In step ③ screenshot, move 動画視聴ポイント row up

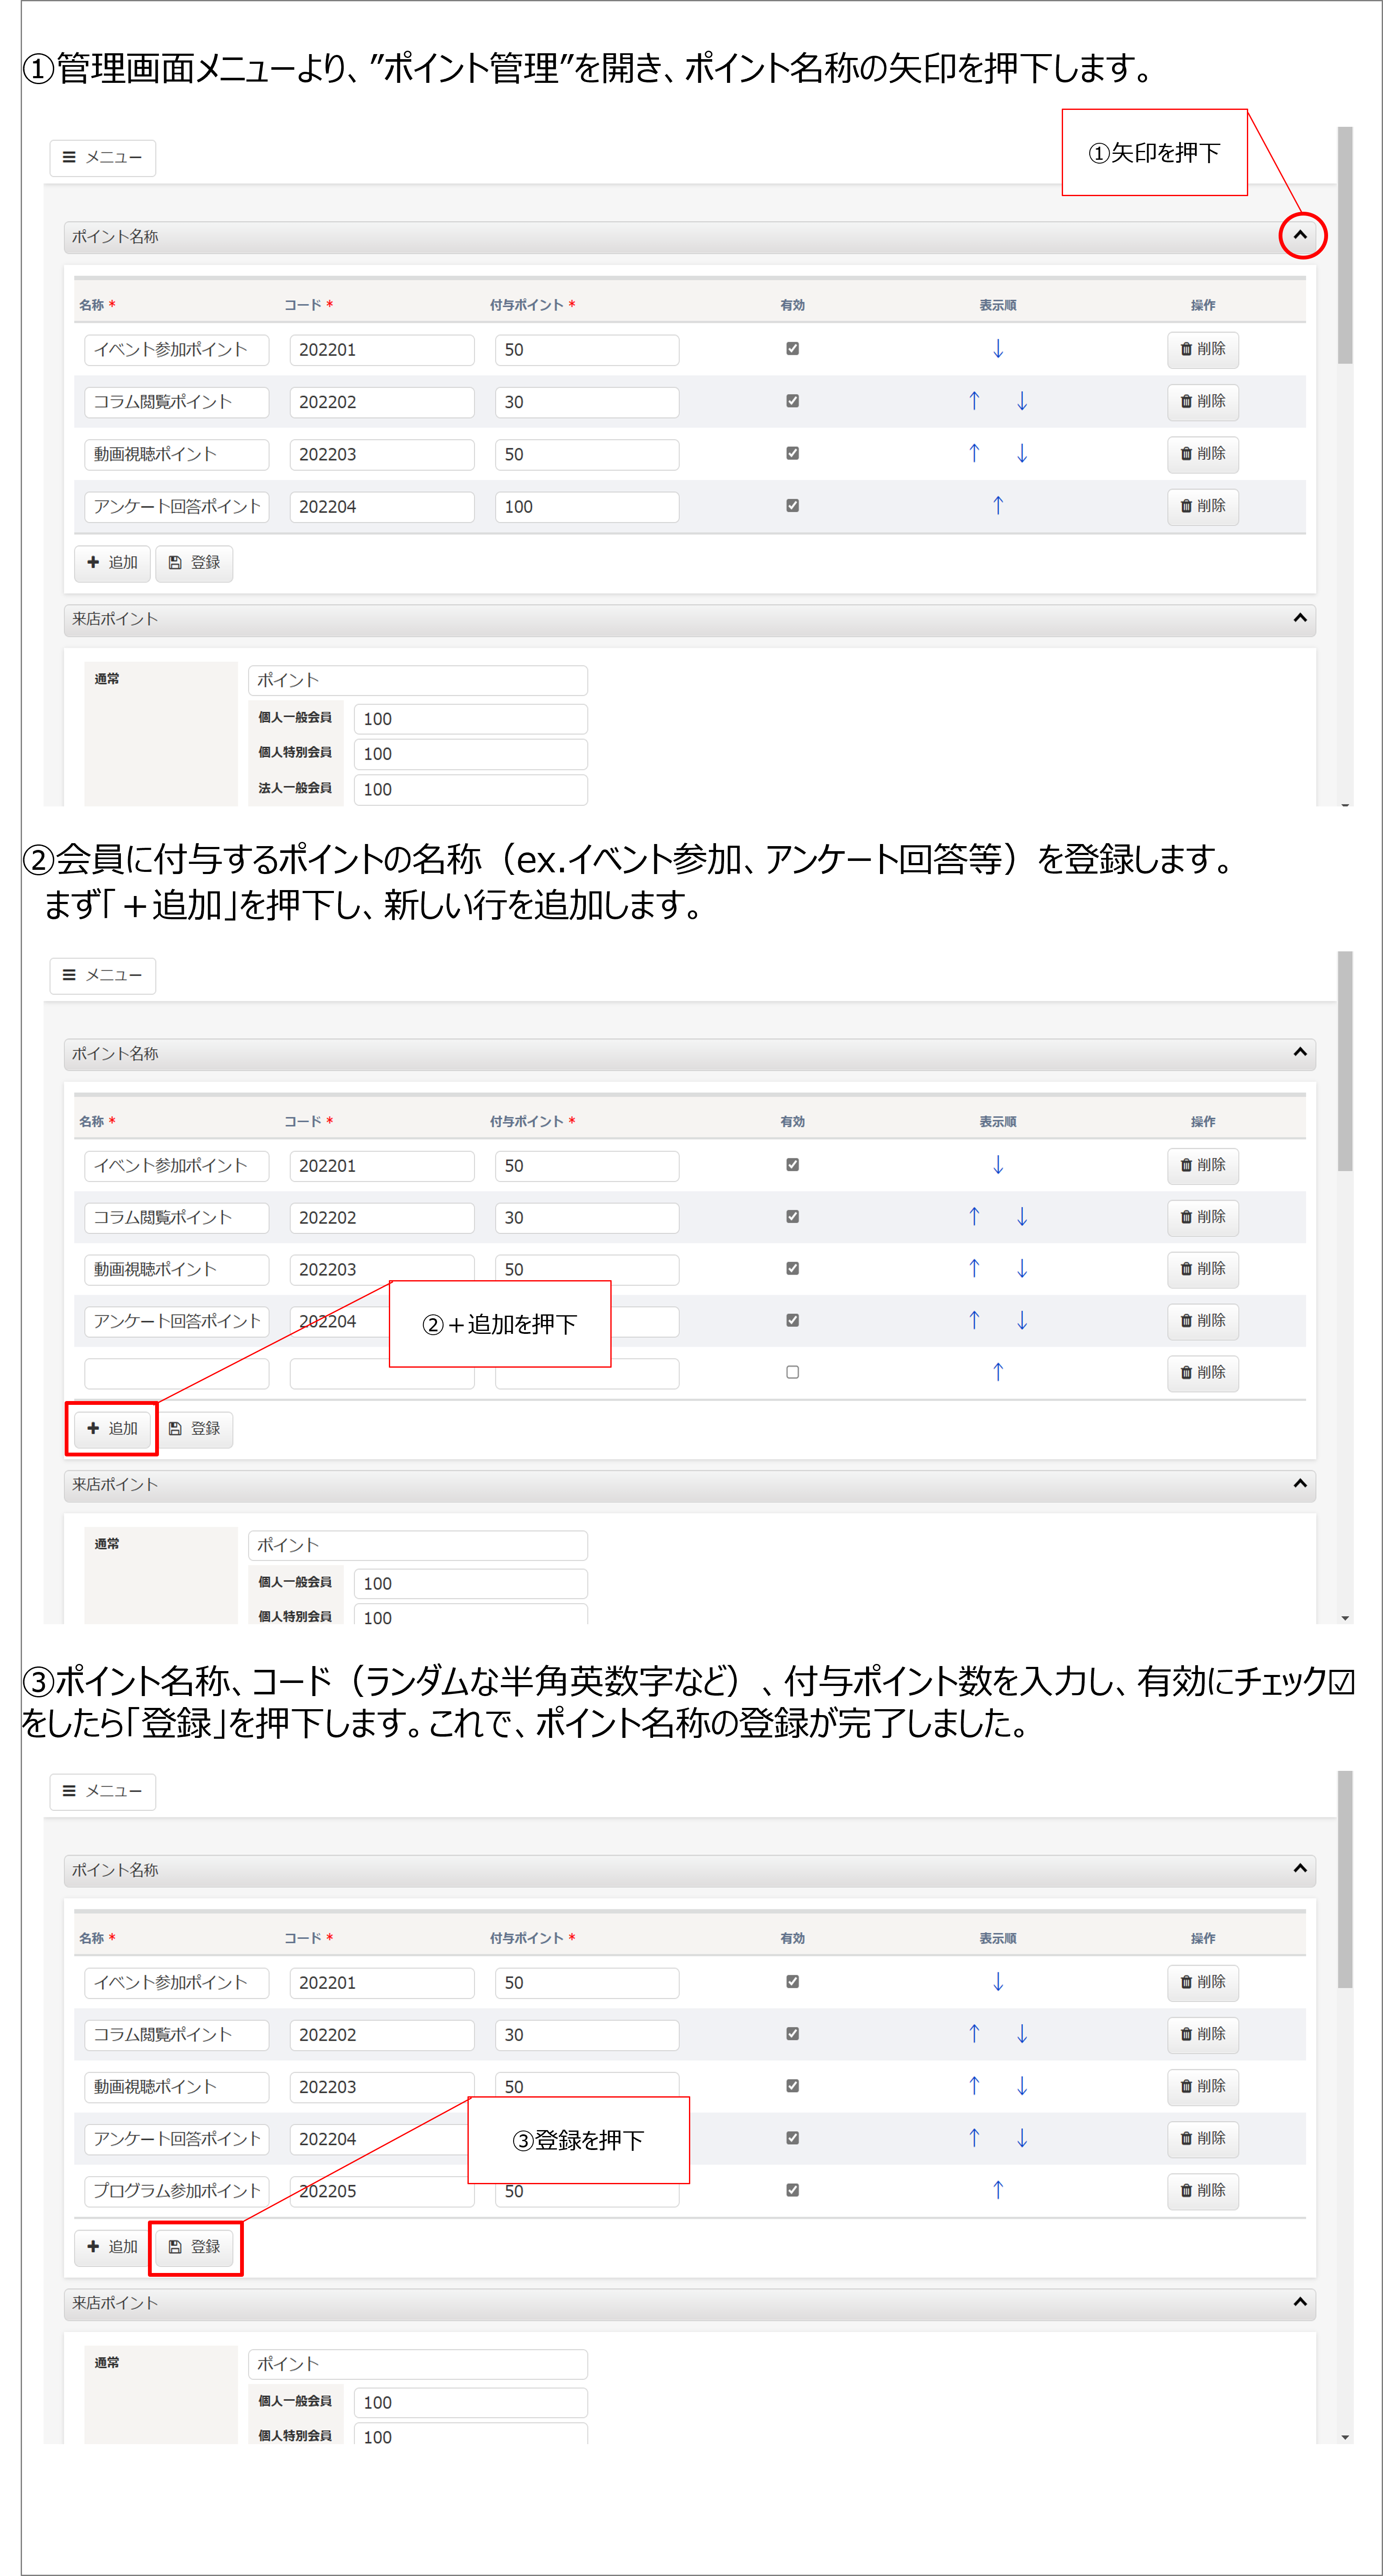(974, 2086)
